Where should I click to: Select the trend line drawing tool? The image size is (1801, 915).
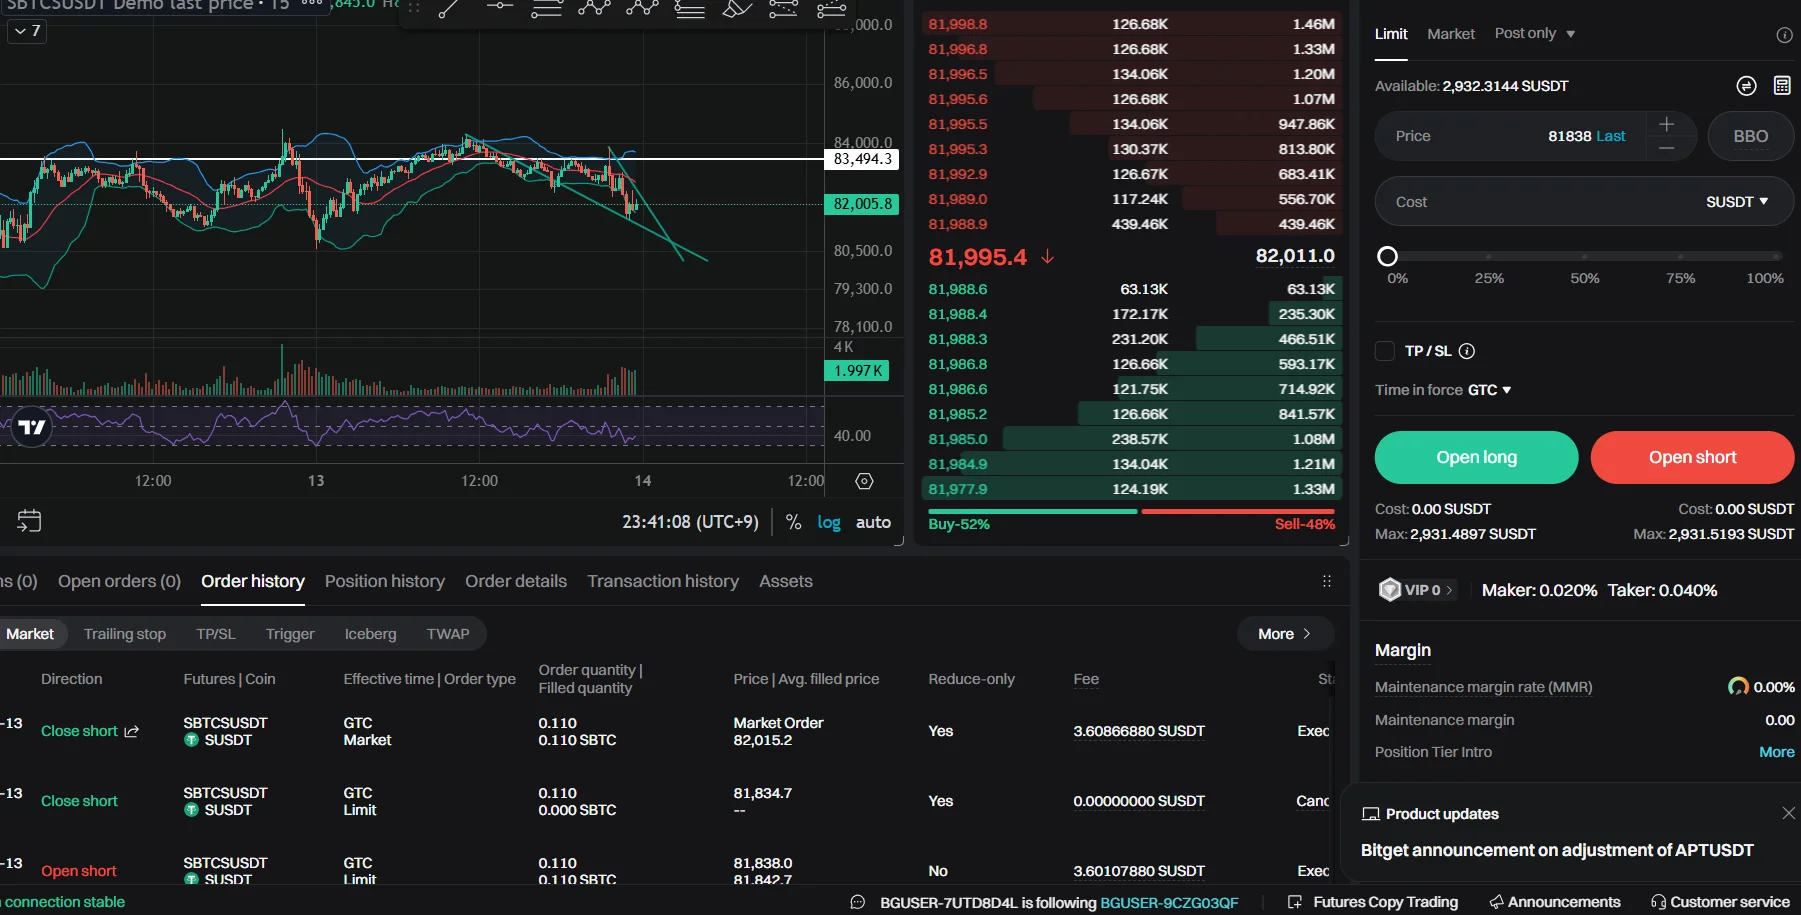pyautogui.click(x=450, y=9)
